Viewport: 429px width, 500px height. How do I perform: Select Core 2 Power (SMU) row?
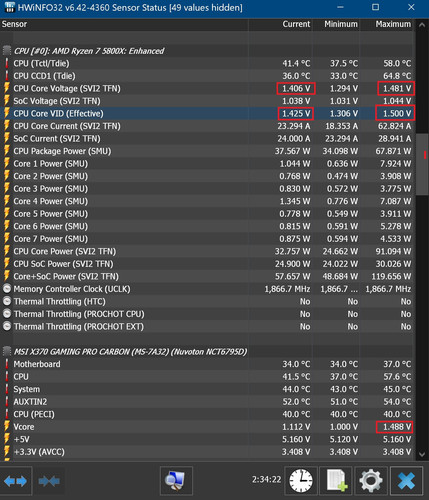point(207,176)
